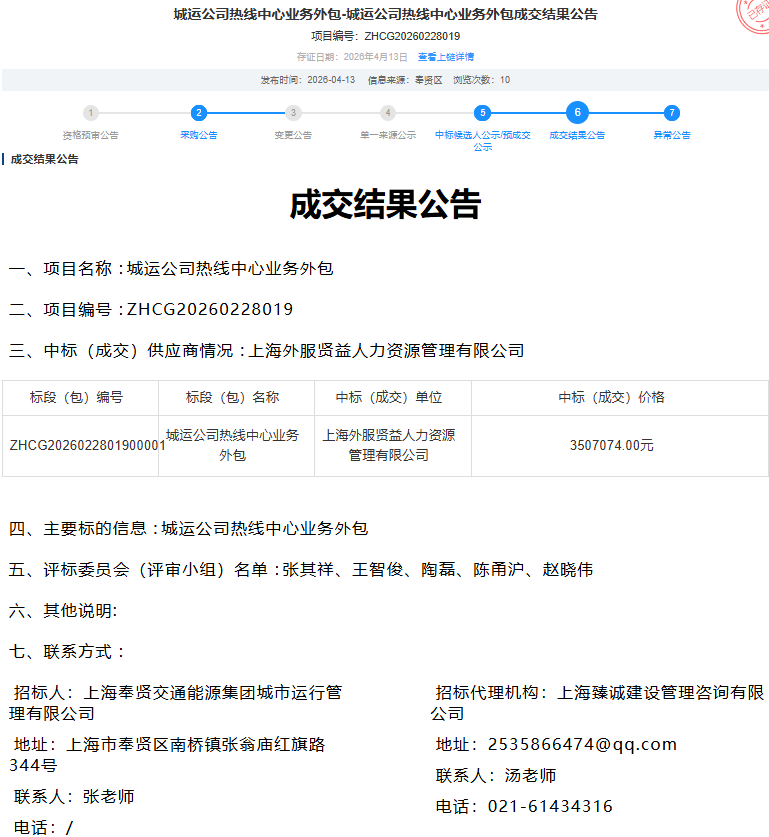Open the 异常公告 tab label
This screenshot has height=837, width=769.
[x=672, y=135]
